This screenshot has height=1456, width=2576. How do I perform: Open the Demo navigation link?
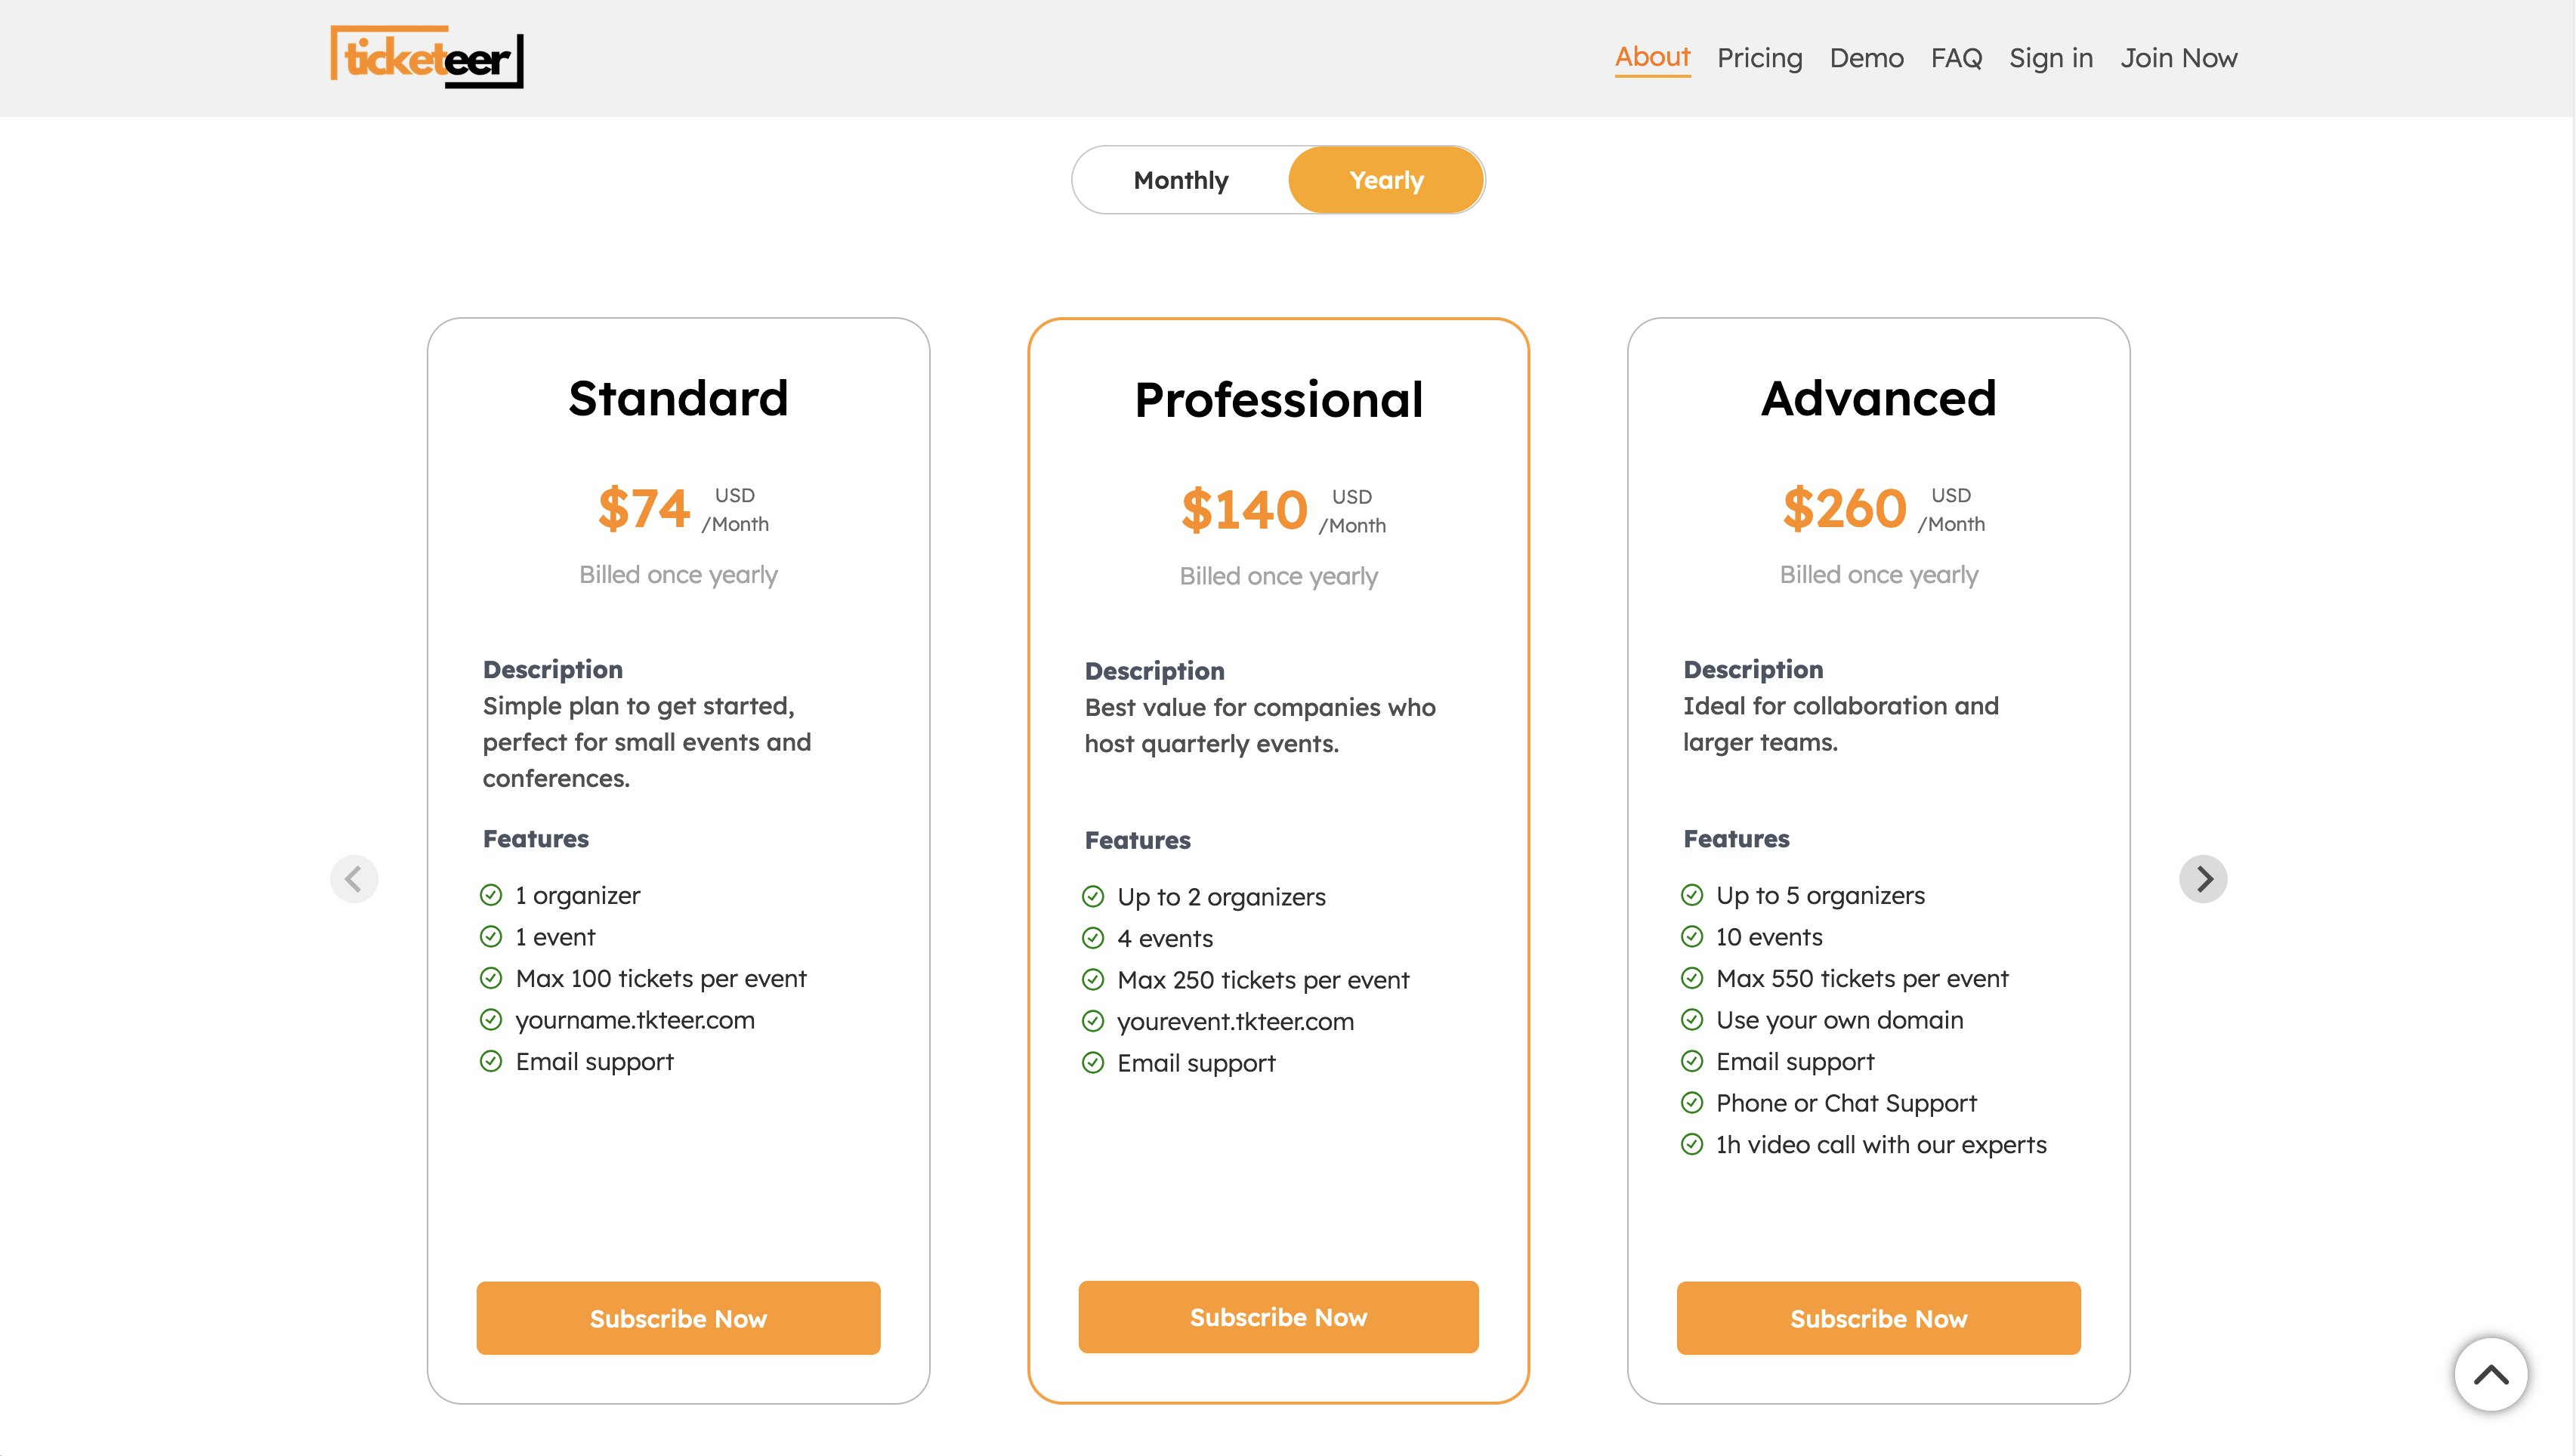1866,58
